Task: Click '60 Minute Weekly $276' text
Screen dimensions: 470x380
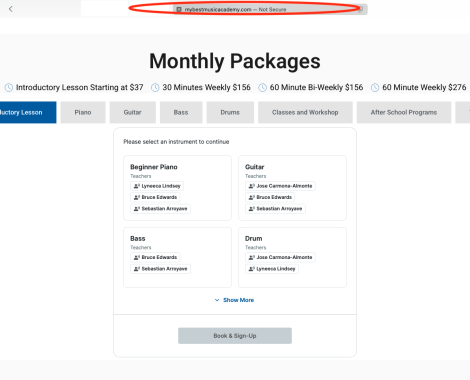Action: 424,87
